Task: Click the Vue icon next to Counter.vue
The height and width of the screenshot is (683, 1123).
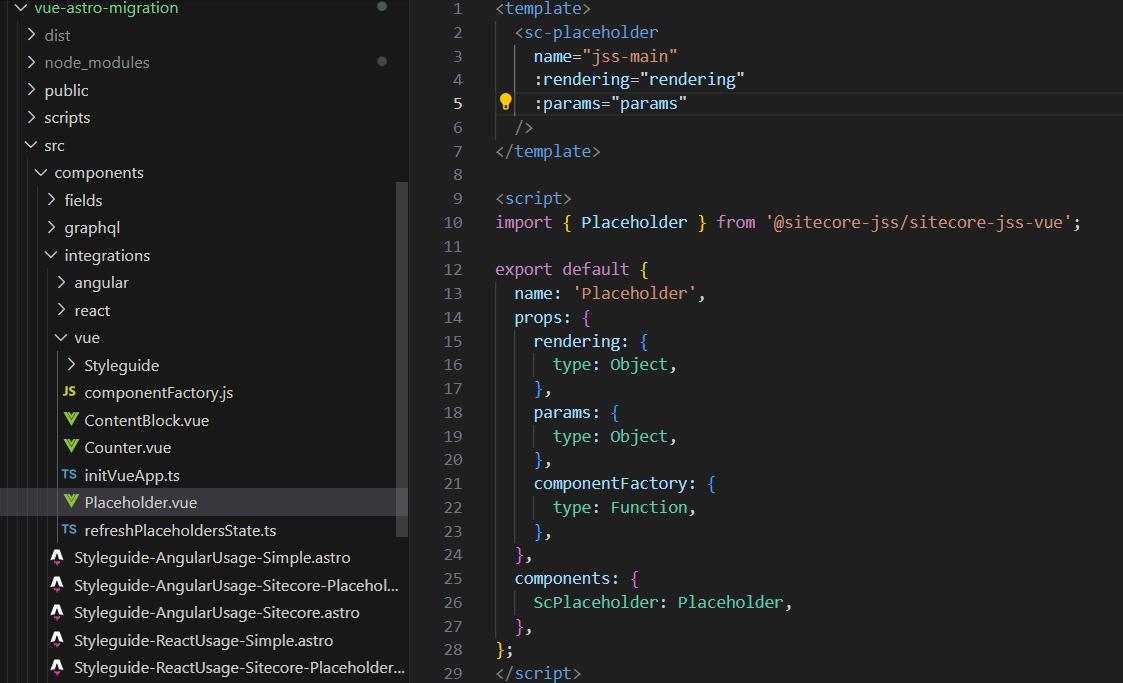Action: (x=70, y=447)
